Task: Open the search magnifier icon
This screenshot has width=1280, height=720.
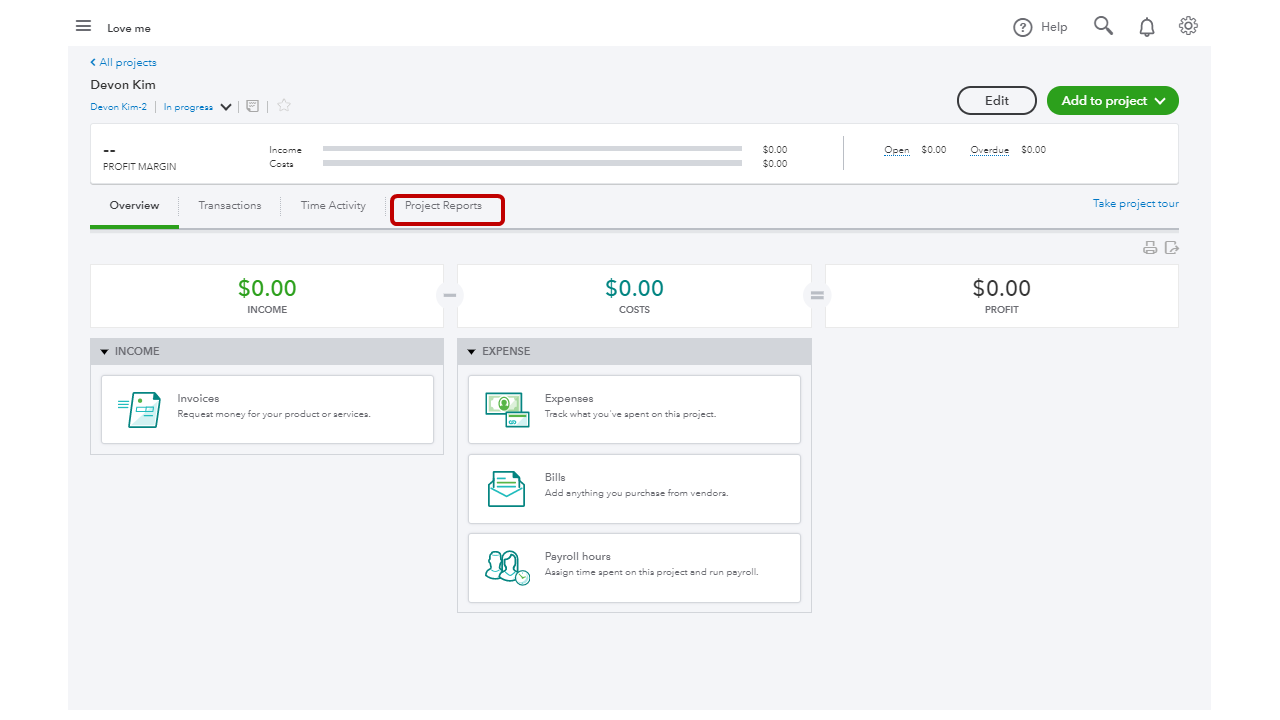Action: (1103, 25)
